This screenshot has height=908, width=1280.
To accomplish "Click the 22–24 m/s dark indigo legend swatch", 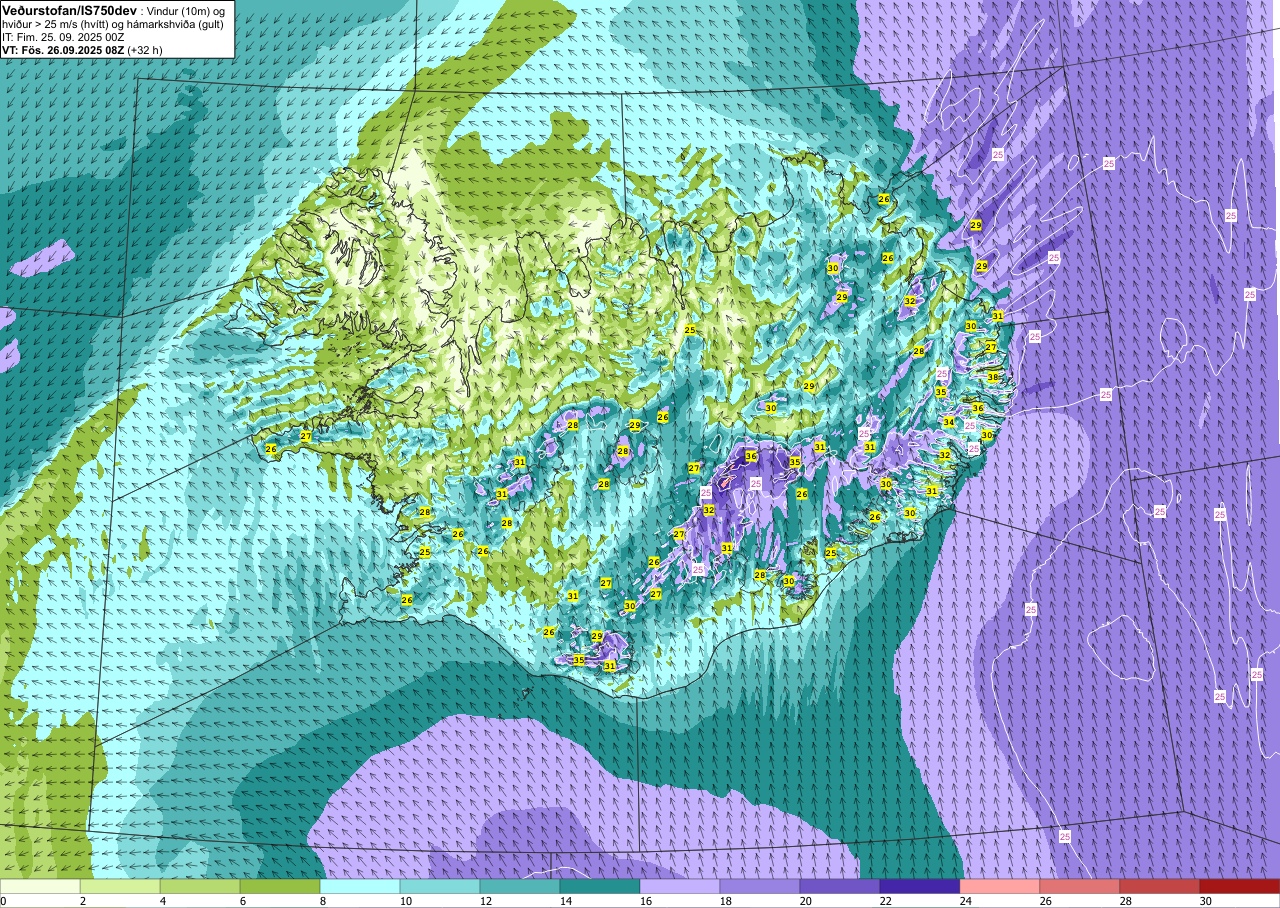I will click(x=920, y=886).
